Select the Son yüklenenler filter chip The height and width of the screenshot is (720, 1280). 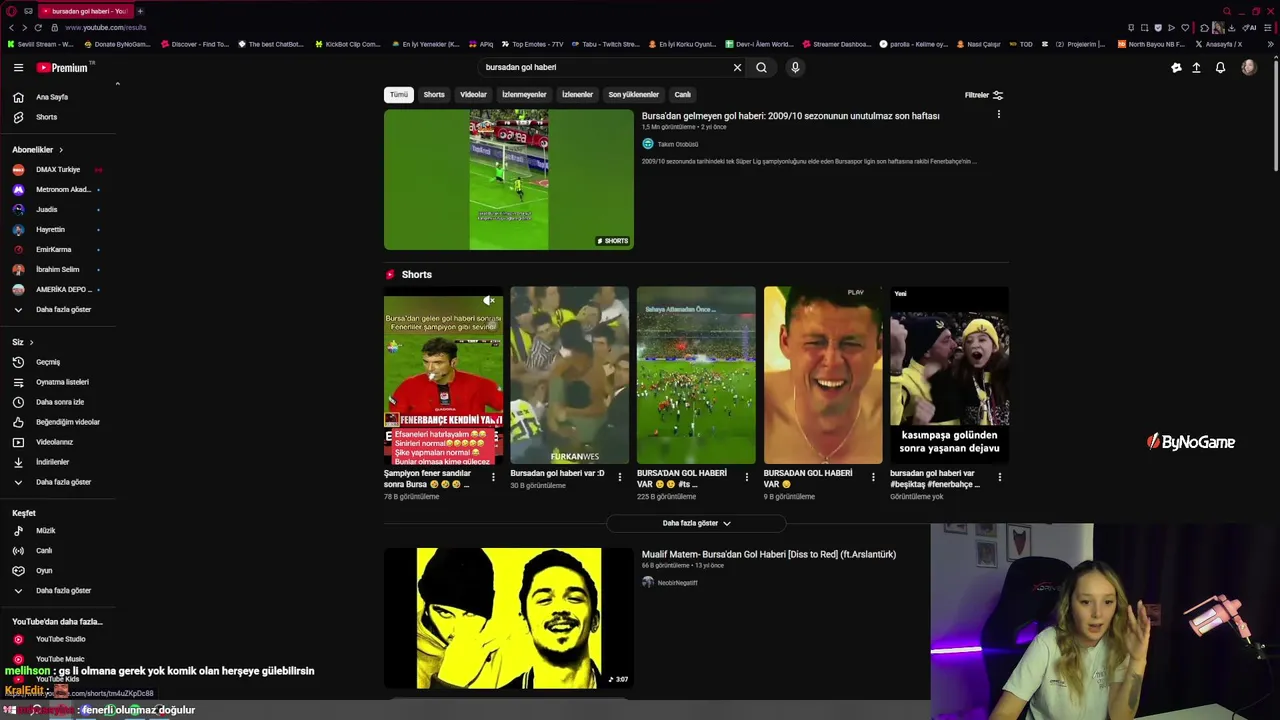[x=634, y=95]
